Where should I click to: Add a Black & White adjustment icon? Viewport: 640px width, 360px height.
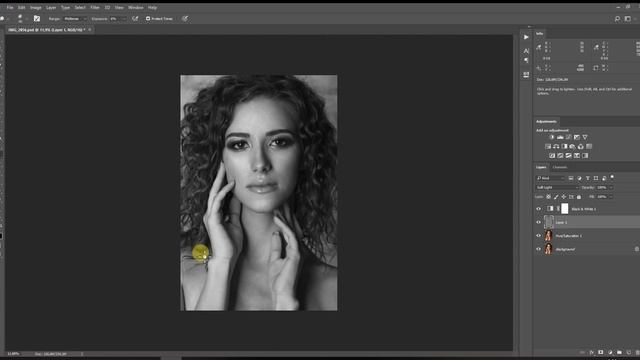[564, 146]
